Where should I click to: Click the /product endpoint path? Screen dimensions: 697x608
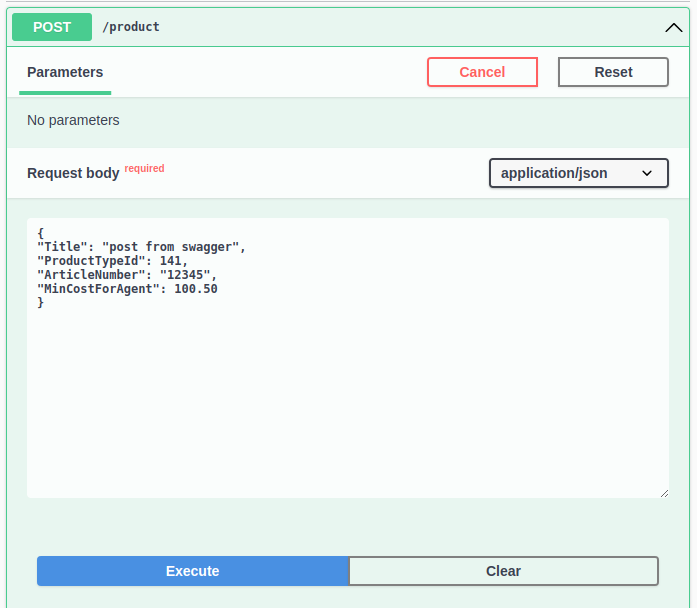pyautogui.click(x=131, y=27)
